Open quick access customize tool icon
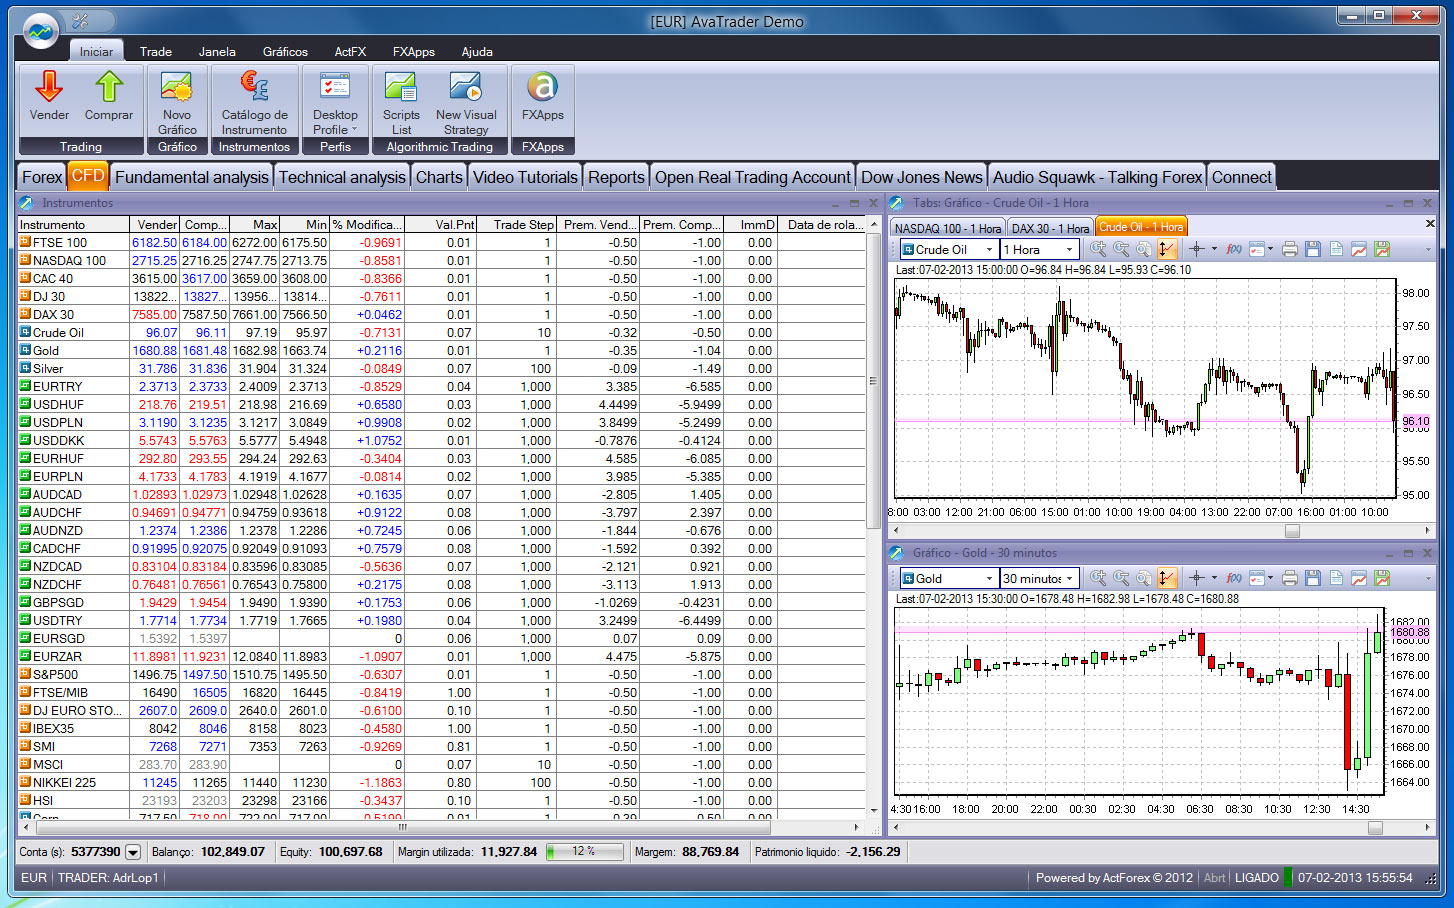Screen dimensions: 1454x908 coord(81,21)
